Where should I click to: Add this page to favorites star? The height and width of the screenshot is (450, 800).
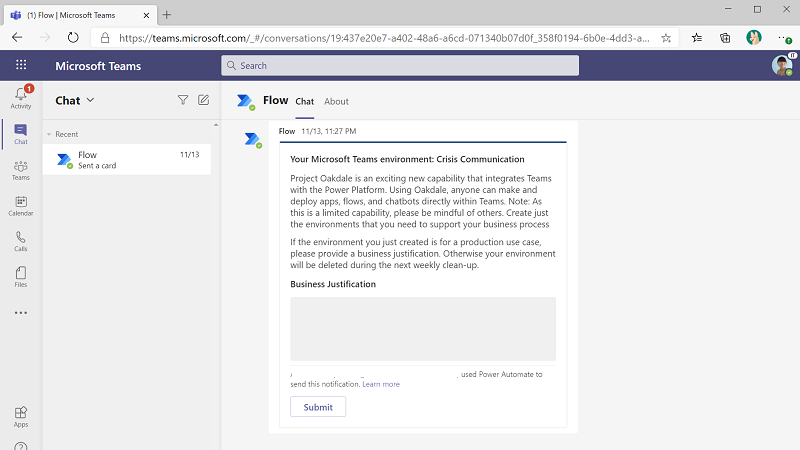click(x=666, y=38)
